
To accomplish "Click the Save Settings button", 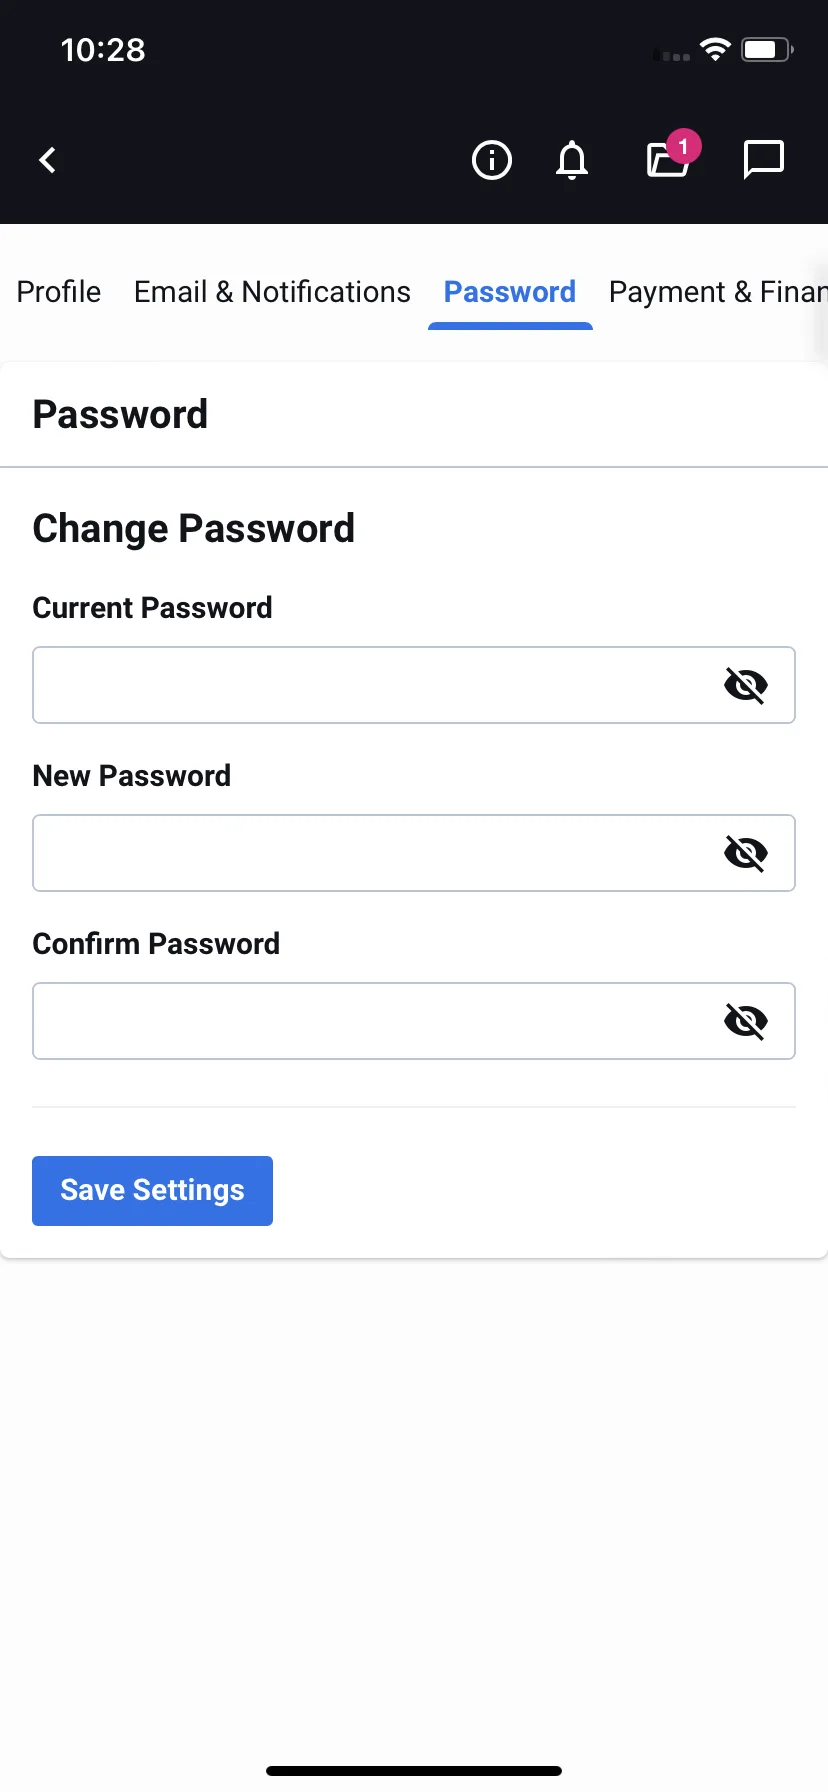I will [x=152, y=1191].
